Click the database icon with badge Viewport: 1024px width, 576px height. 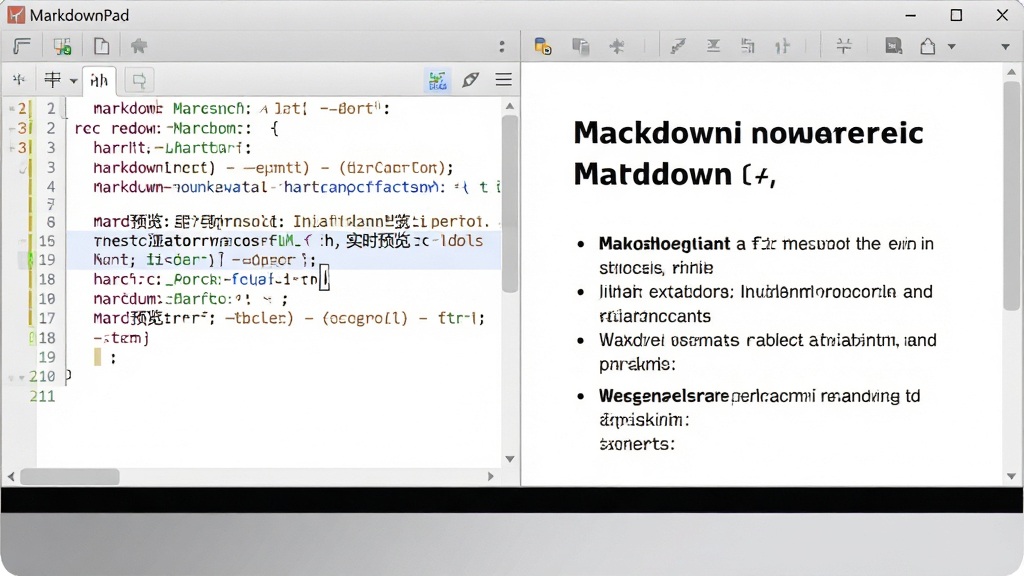coord(543,46)
